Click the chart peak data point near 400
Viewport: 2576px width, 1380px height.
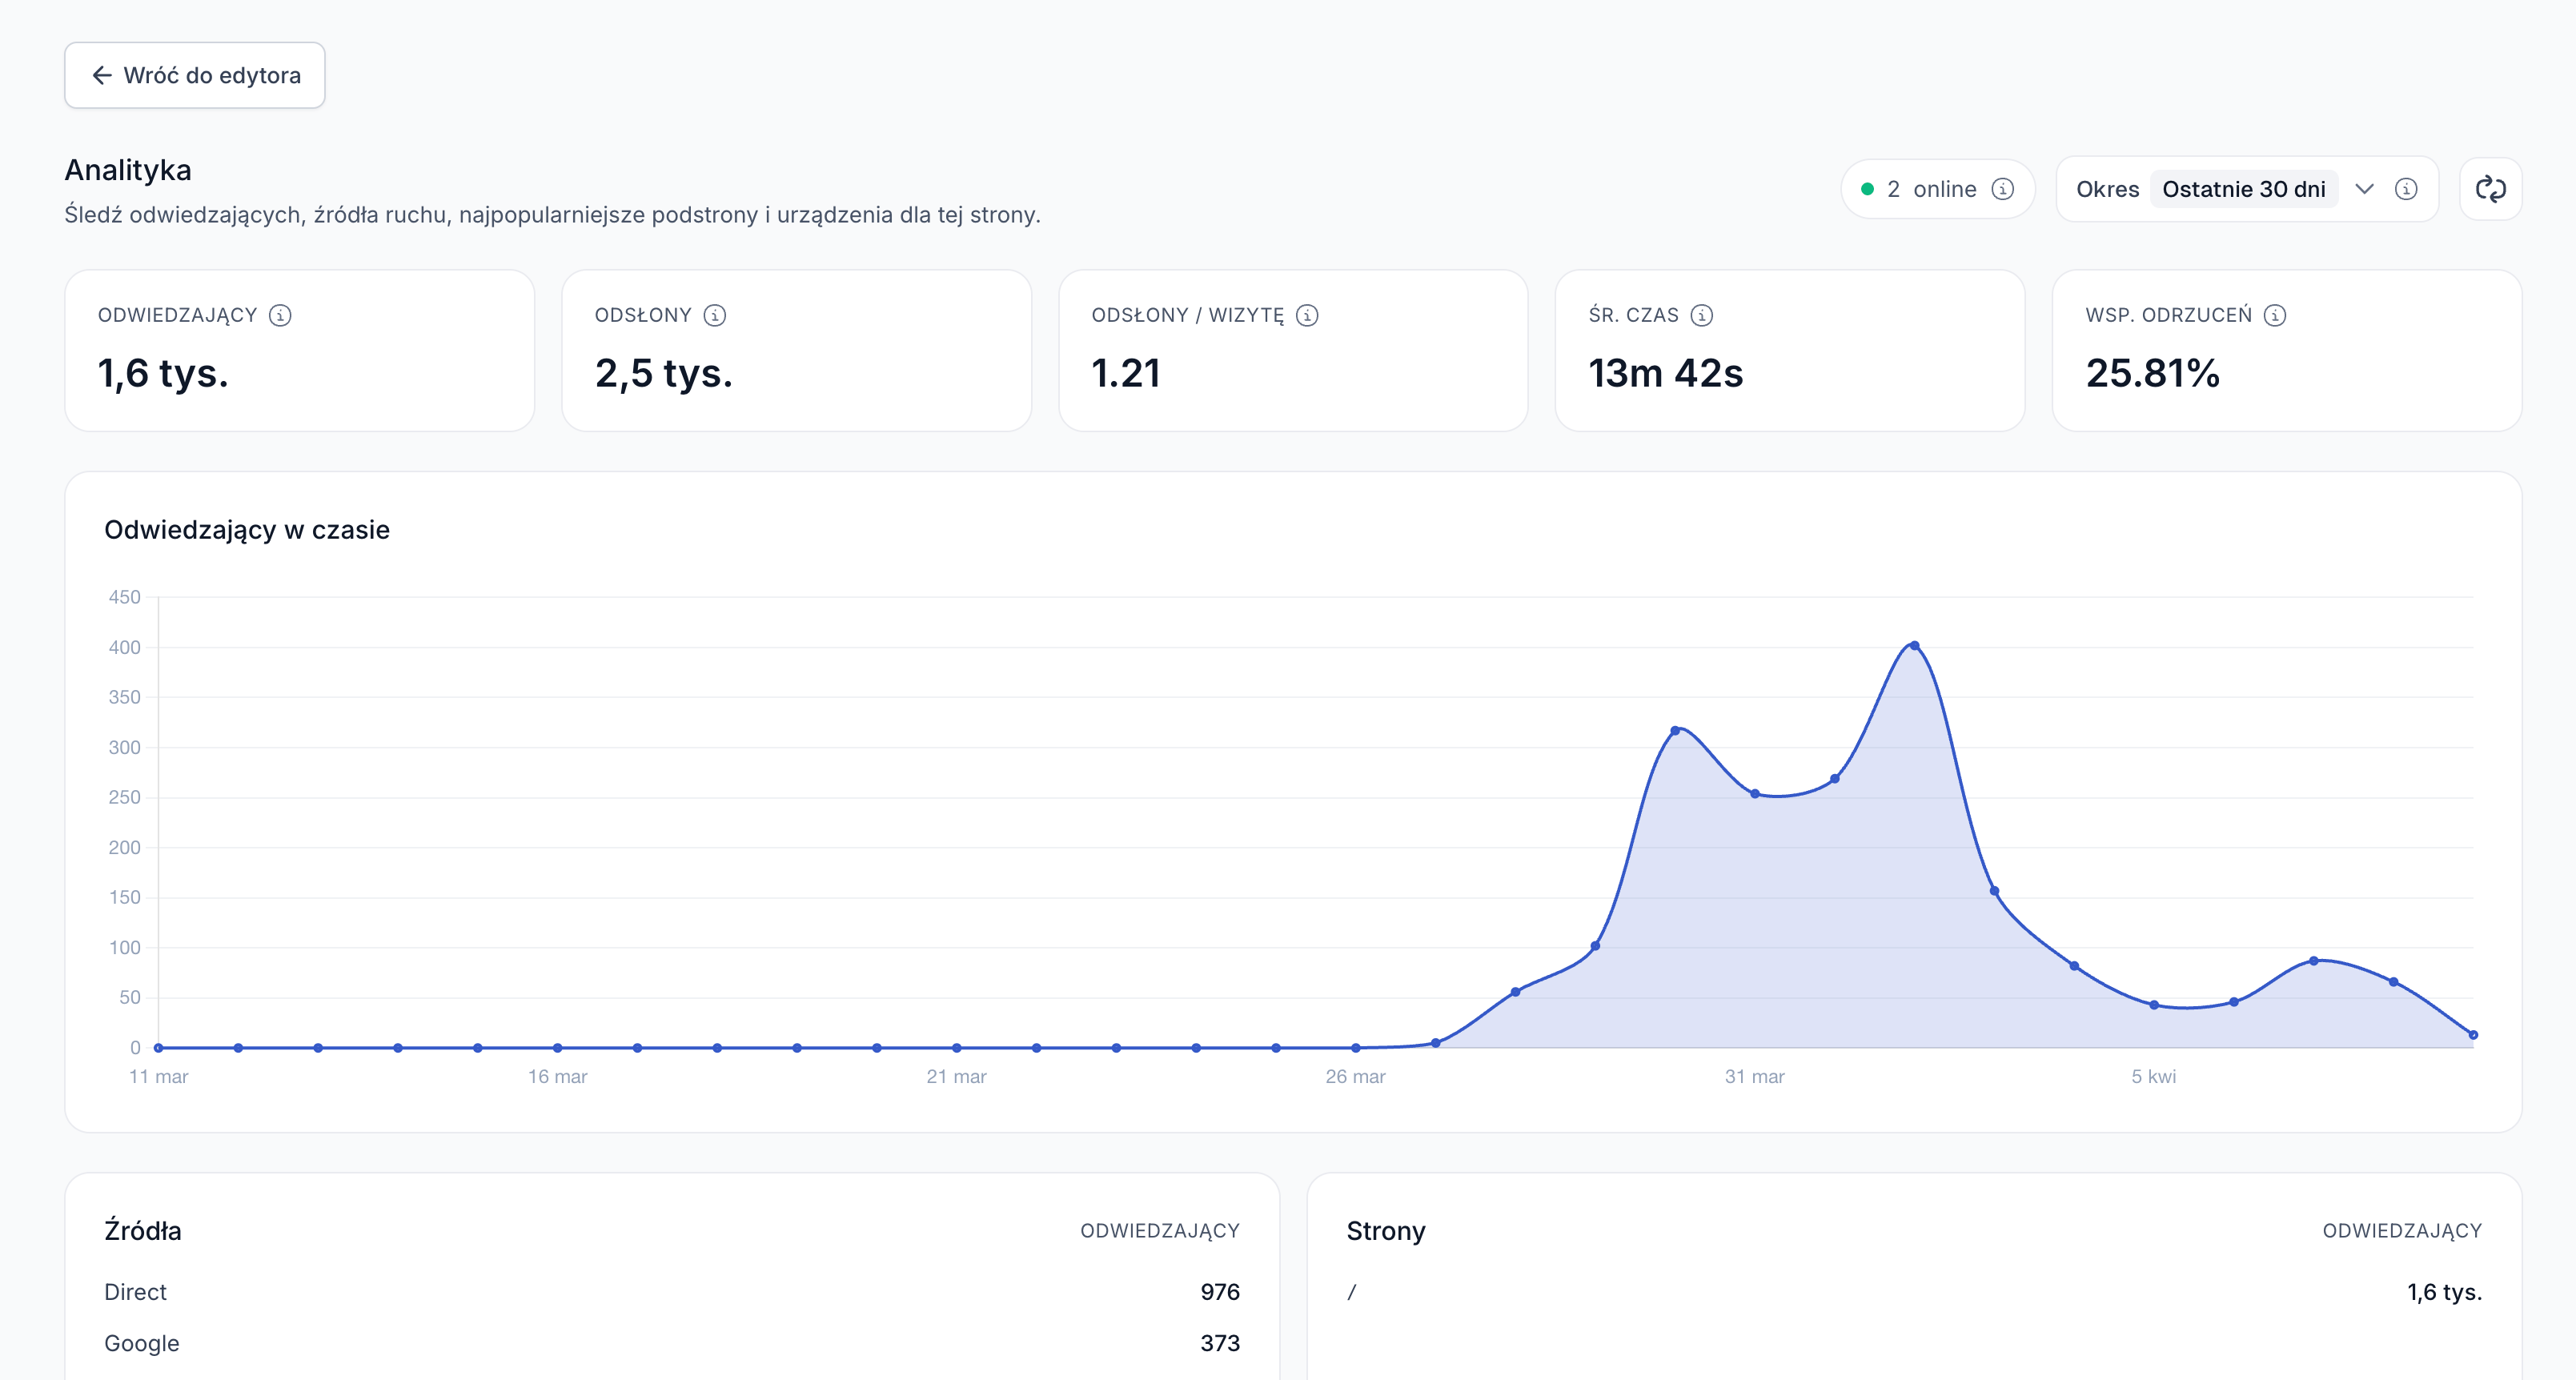tap(1914, 646)
